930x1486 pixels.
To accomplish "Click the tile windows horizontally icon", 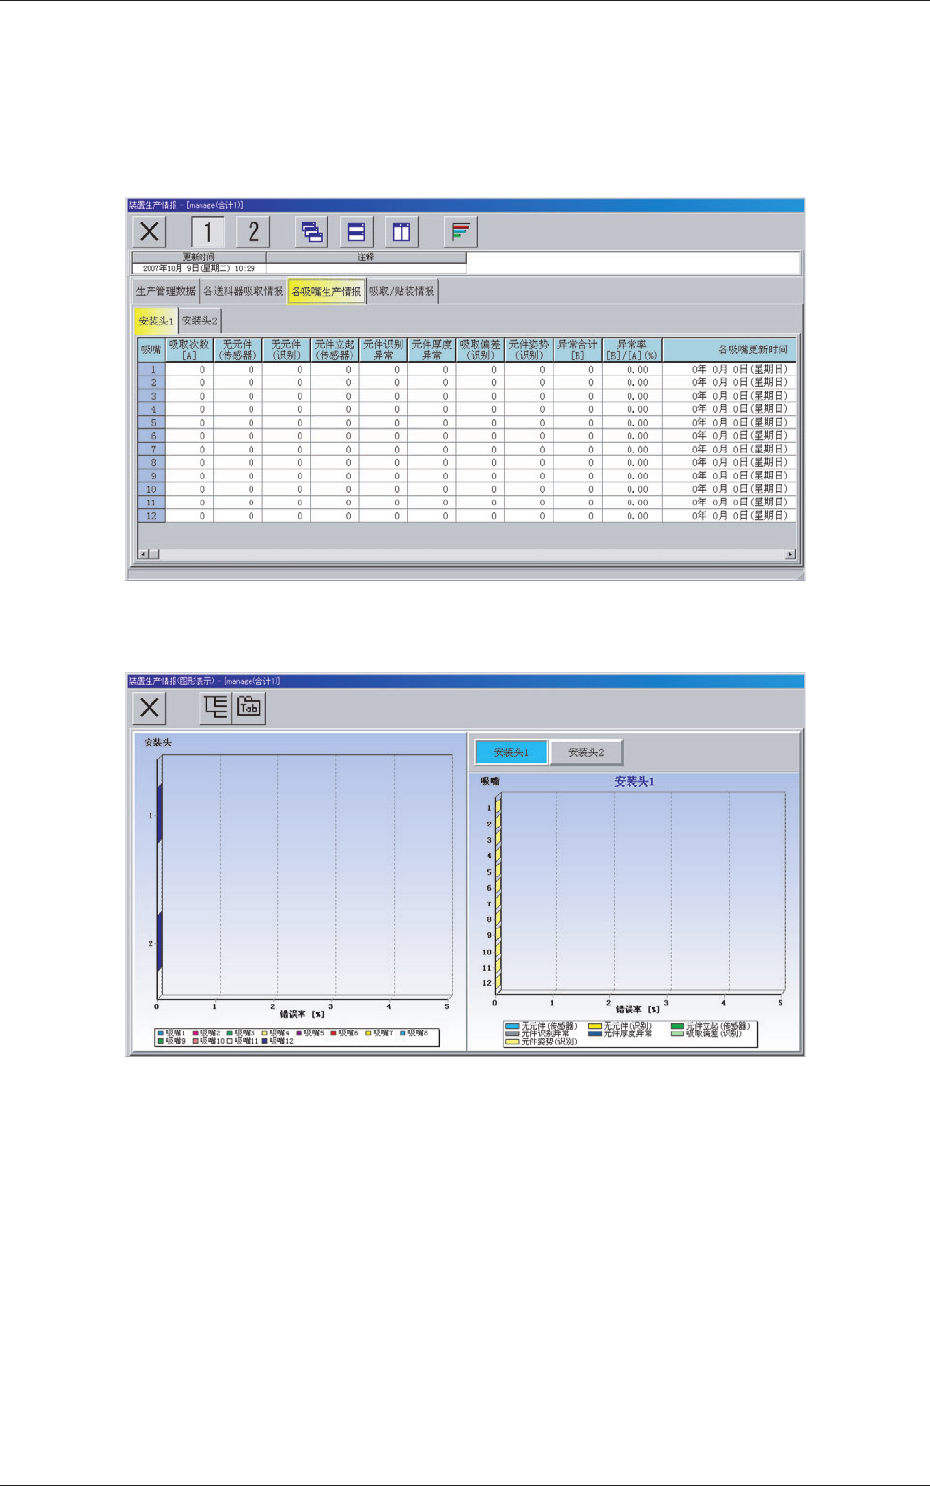I will click(x=356, y=232).
